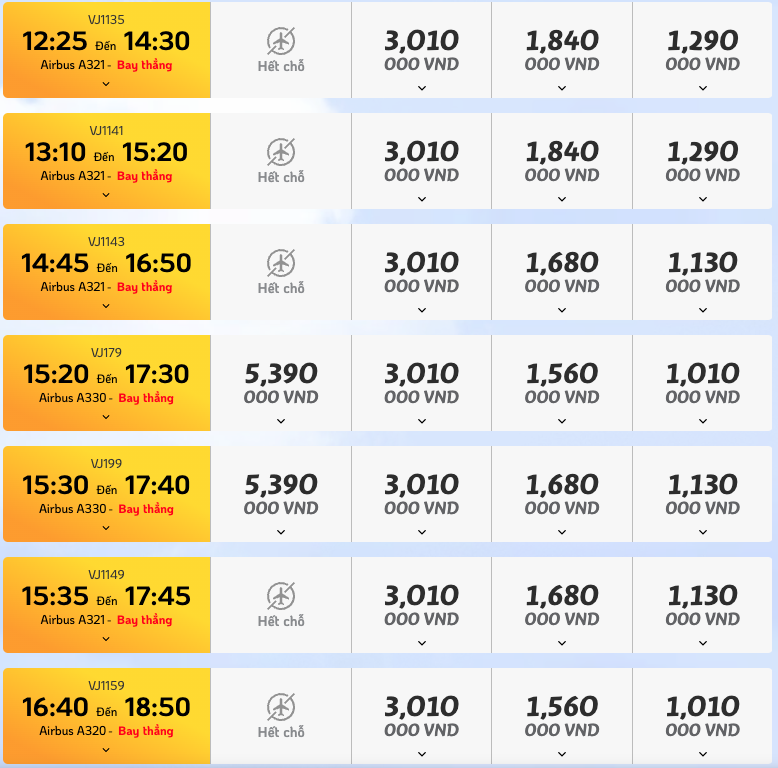Click sold-out plane icon for flight VJ1135
The width and height of the screenshot is (778, 768).
pos(281,41)
